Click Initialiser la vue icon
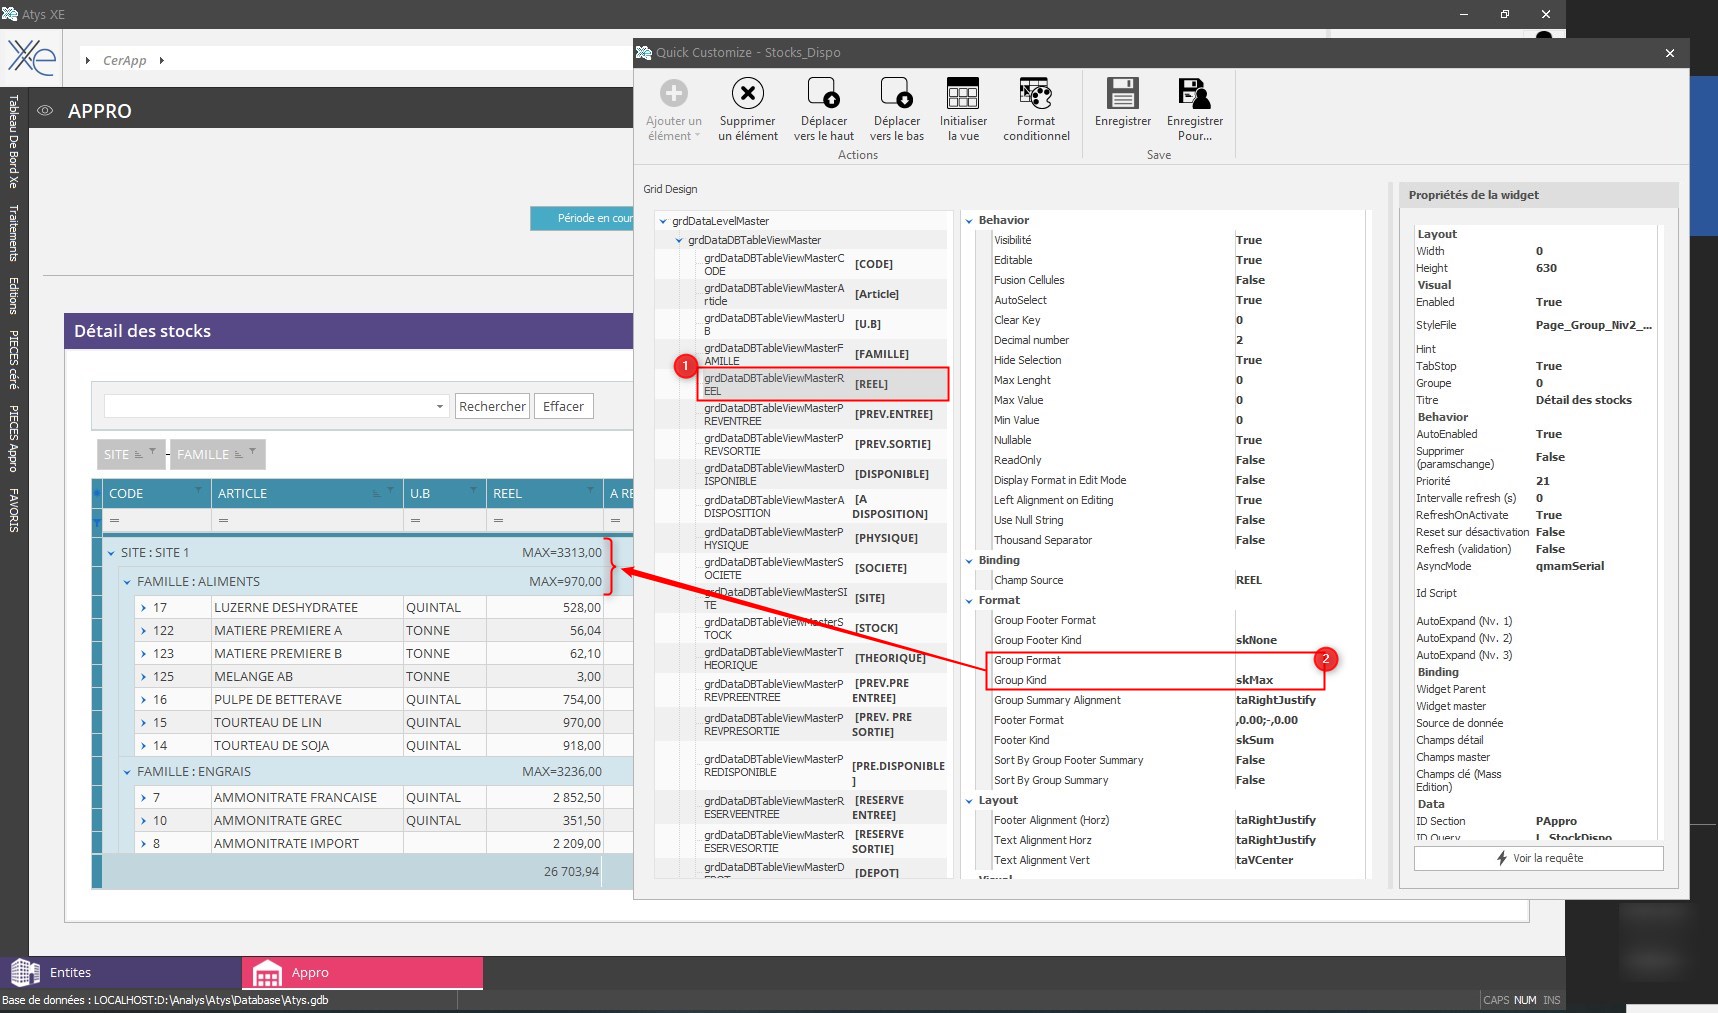The image size is (1718, 1013). point(962,94)
